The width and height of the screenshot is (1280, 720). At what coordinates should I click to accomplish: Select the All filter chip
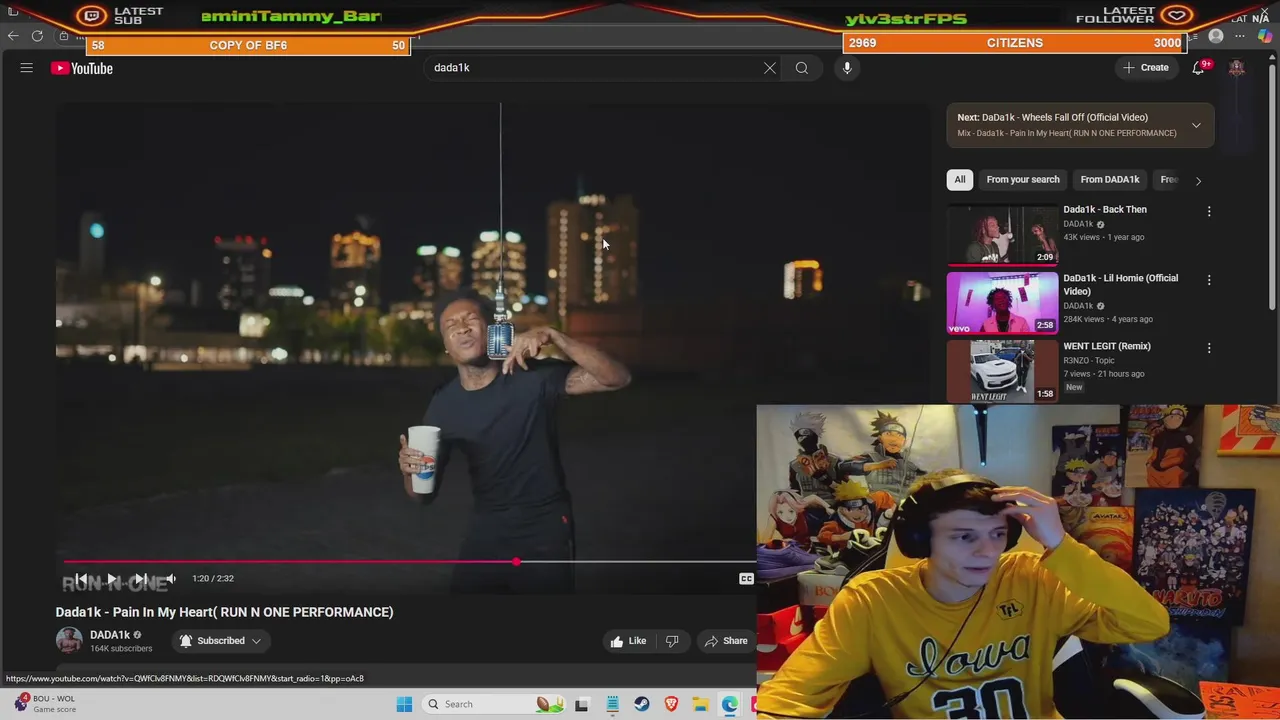tap(960, 179)
